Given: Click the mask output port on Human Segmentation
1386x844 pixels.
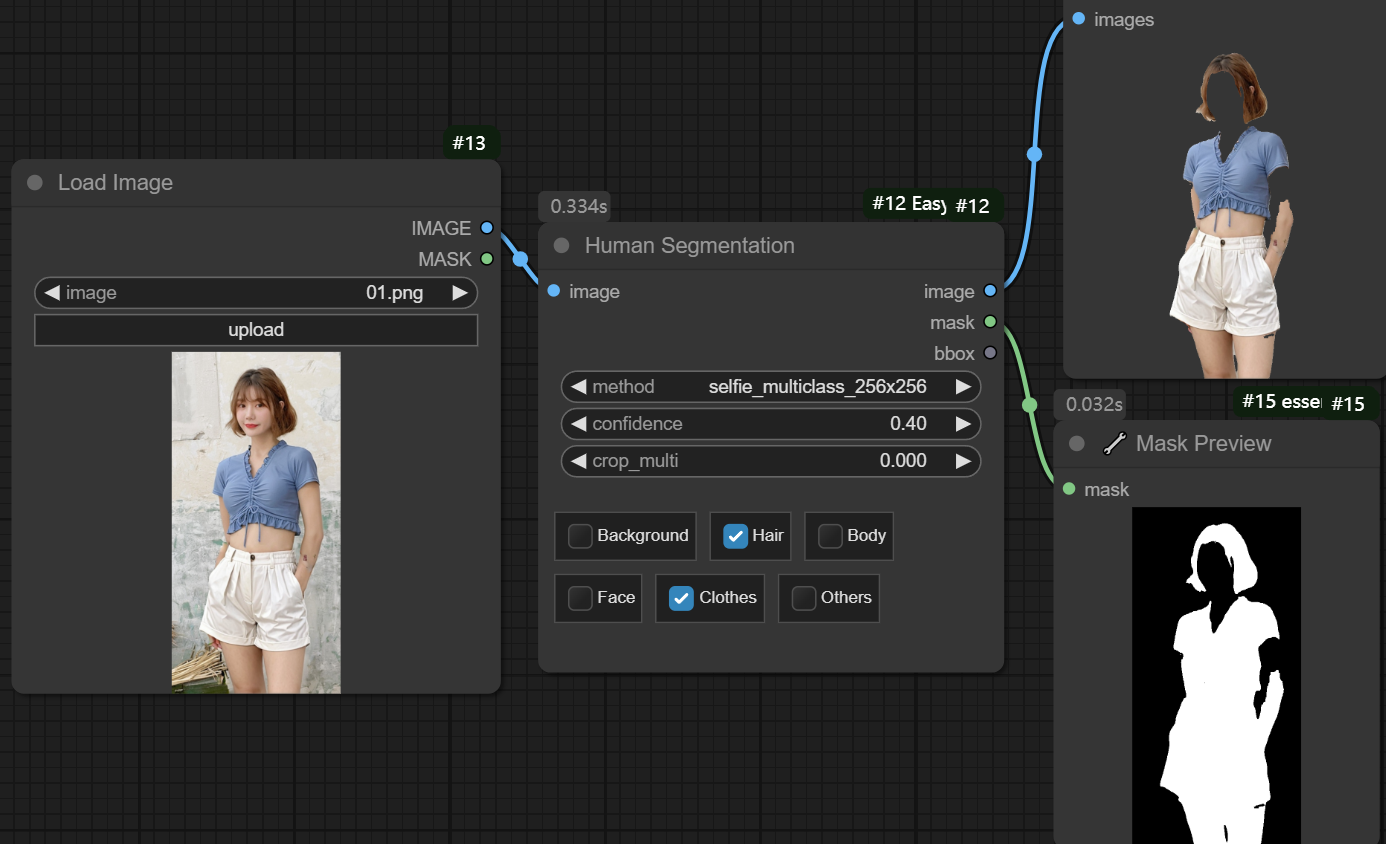Looking at the screenshot, I should tap(990, 322).
